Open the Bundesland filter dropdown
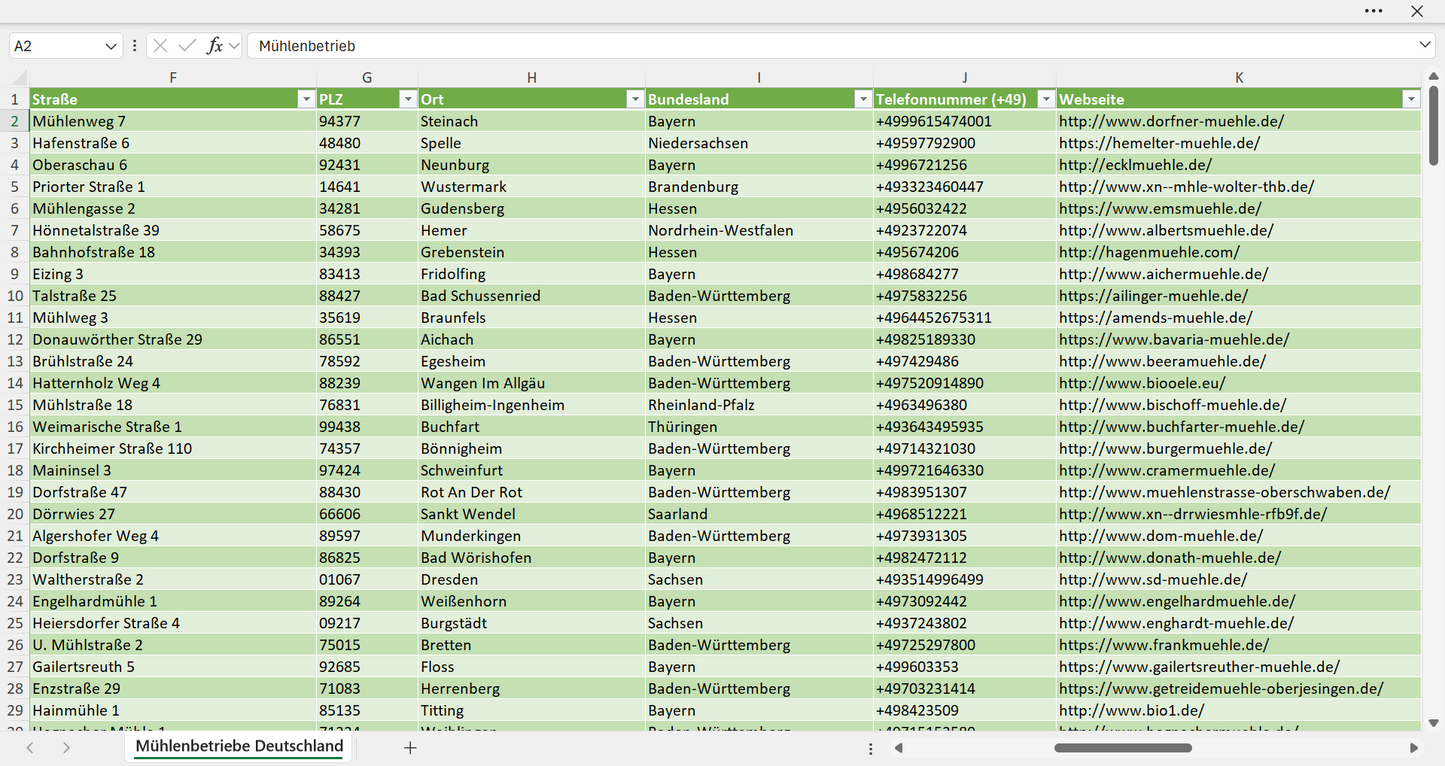Viewport: 1445px width, 766px height. pyautogui.click(x=863, y=99)
